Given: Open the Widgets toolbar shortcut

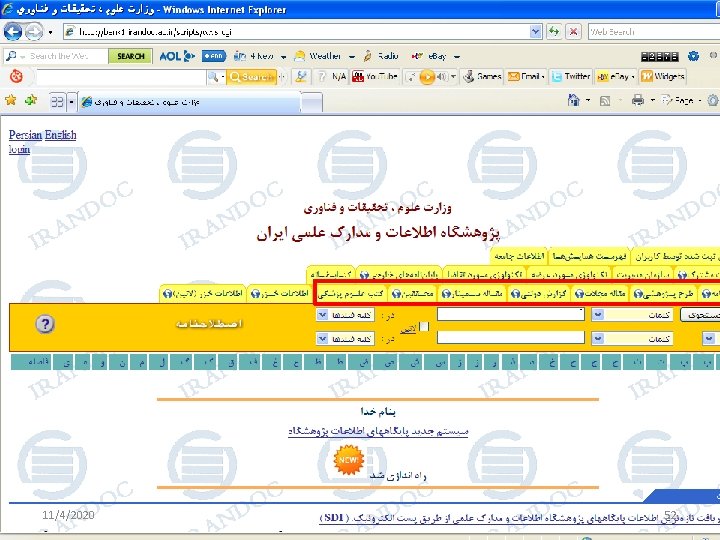Looking at the screenshot, I should click(x=663, y=76).
